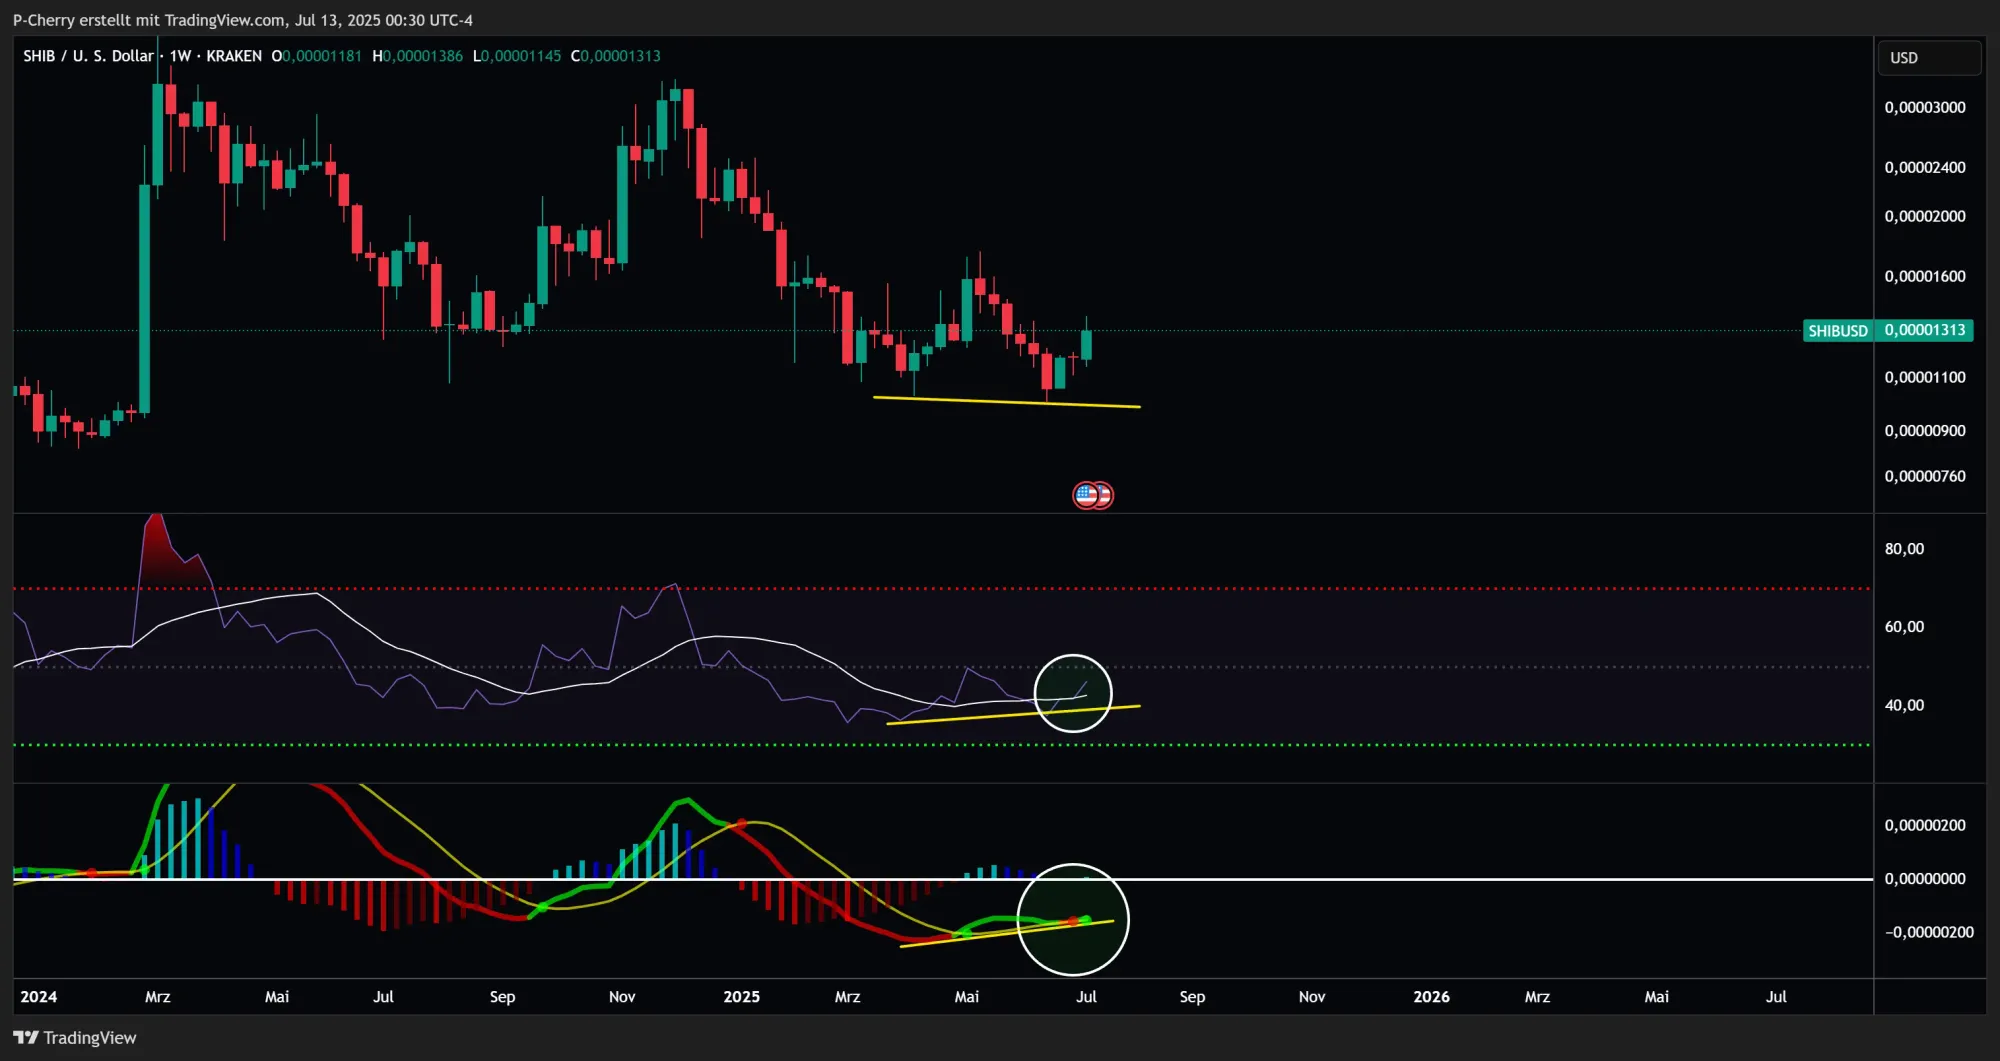Click the high value H0,00001386
Viewport: 2000px width, 1061px height.
point(418,56)
